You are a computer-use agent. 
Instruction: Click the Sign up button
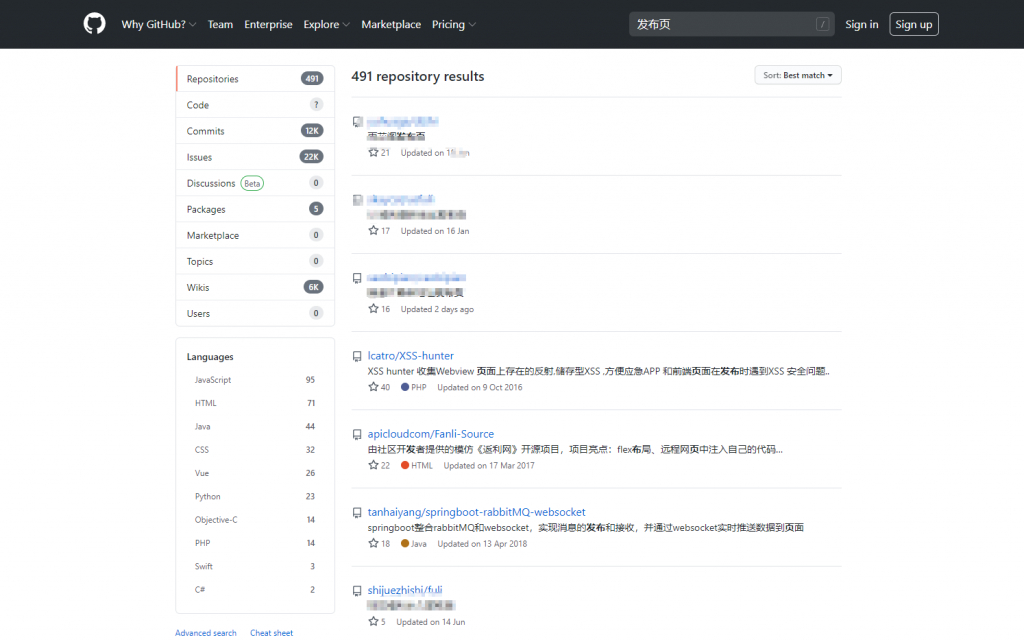pyautogui.click(x=914, y=24)
